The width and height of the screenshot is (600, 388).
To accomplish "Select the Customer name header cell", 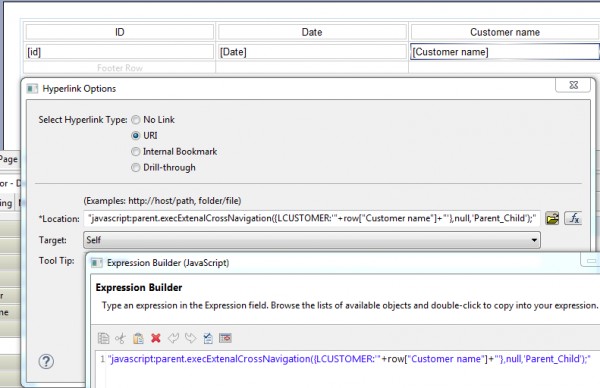I will [x=505, y=32].
